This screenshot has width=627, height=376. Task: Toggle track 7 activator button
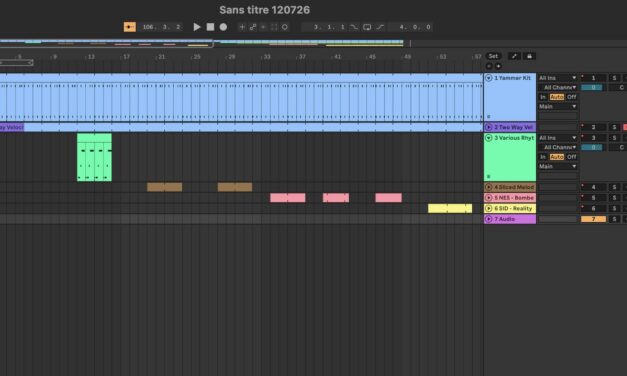point(593,219)
